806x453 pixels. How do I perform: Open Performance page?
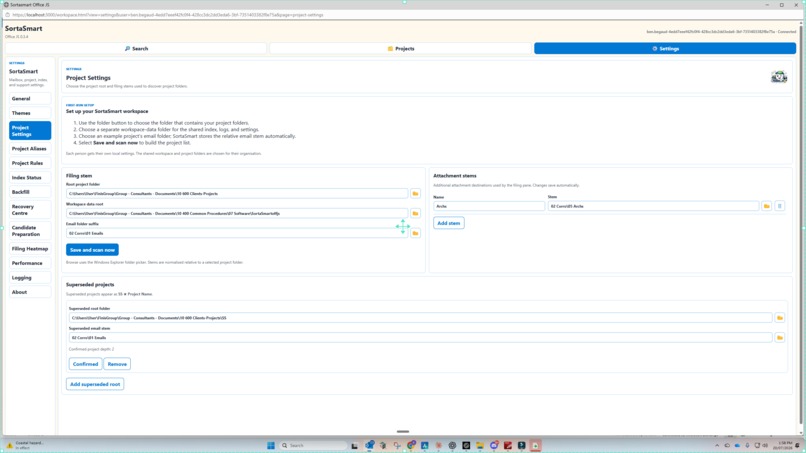[x=30, y=263]
